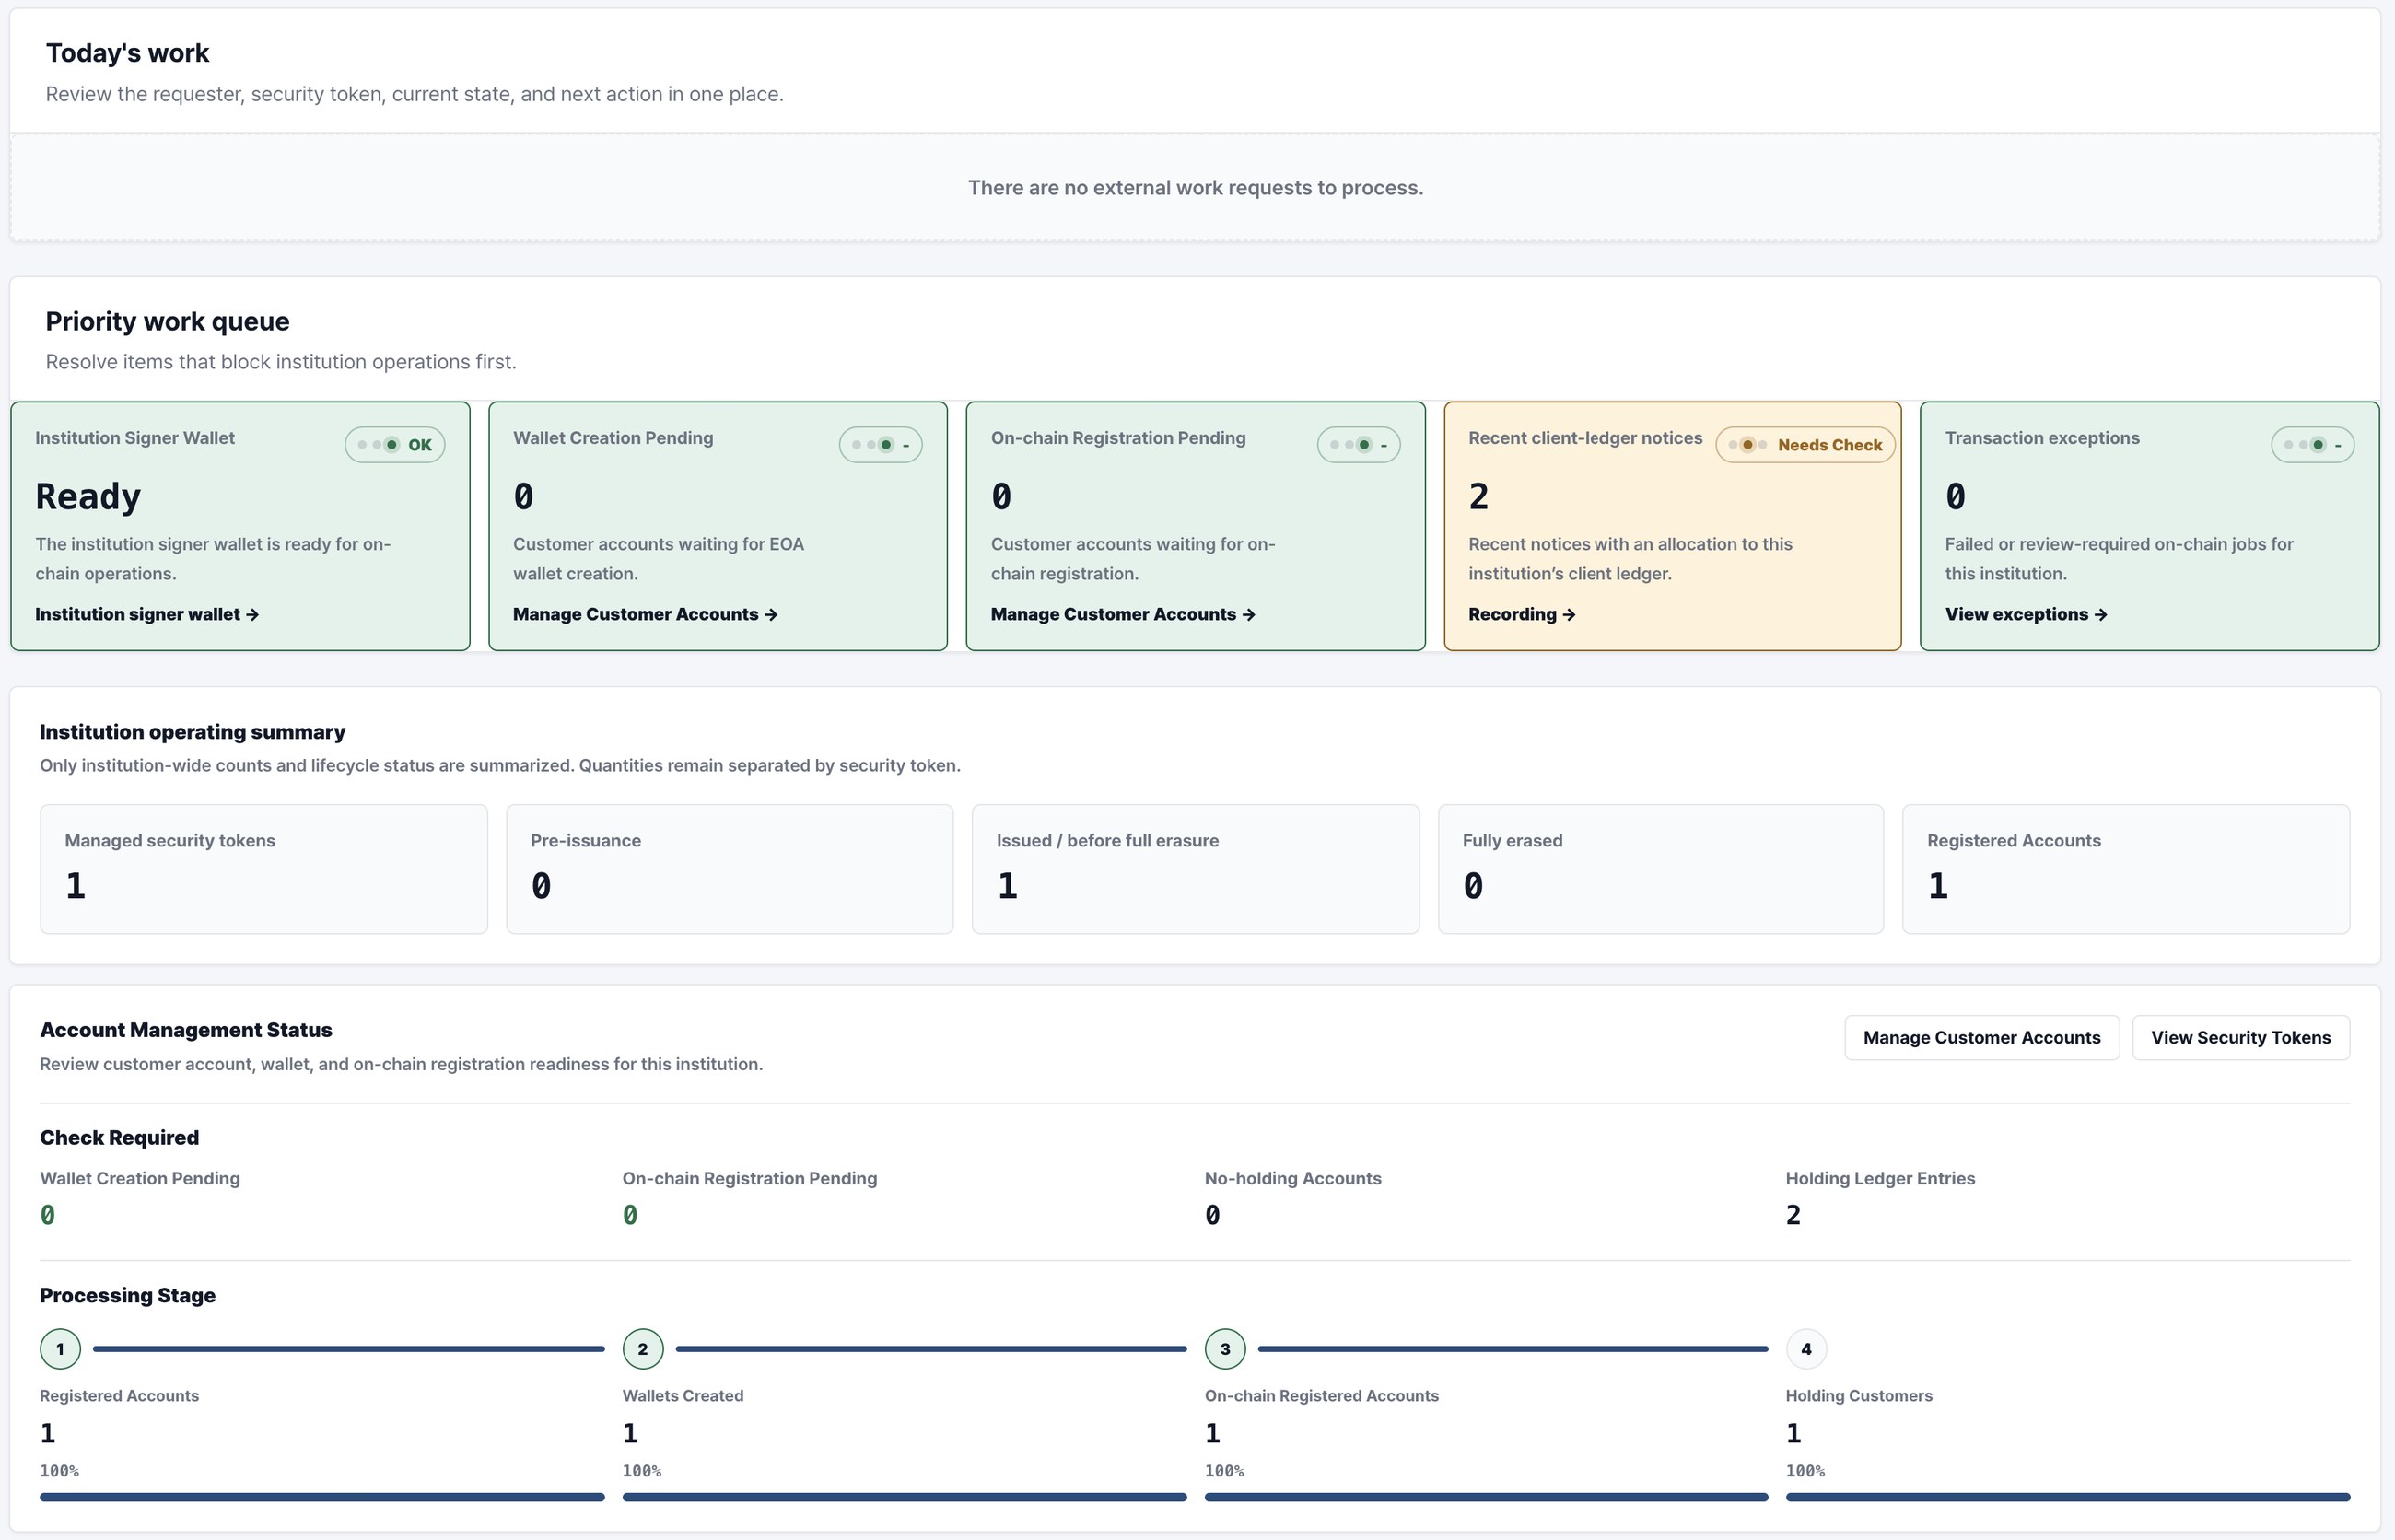Screen dimensions: 2395x1540
Task: Select processing stage 4 circle for Holding Customers
Action: coord(1806,1349)
